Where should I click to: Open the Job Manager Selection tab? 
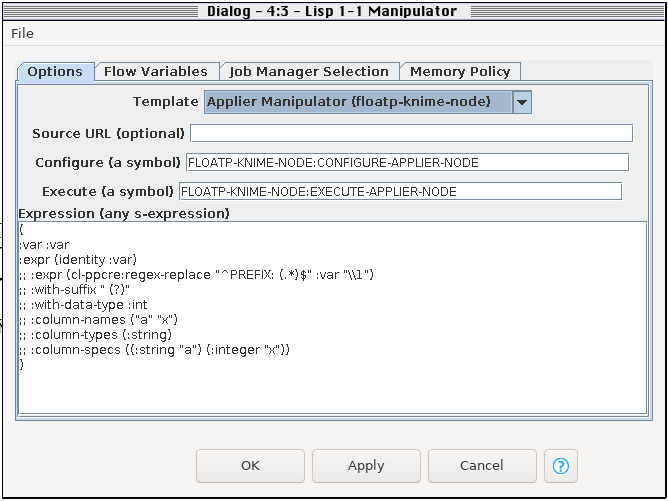(309, 72)
